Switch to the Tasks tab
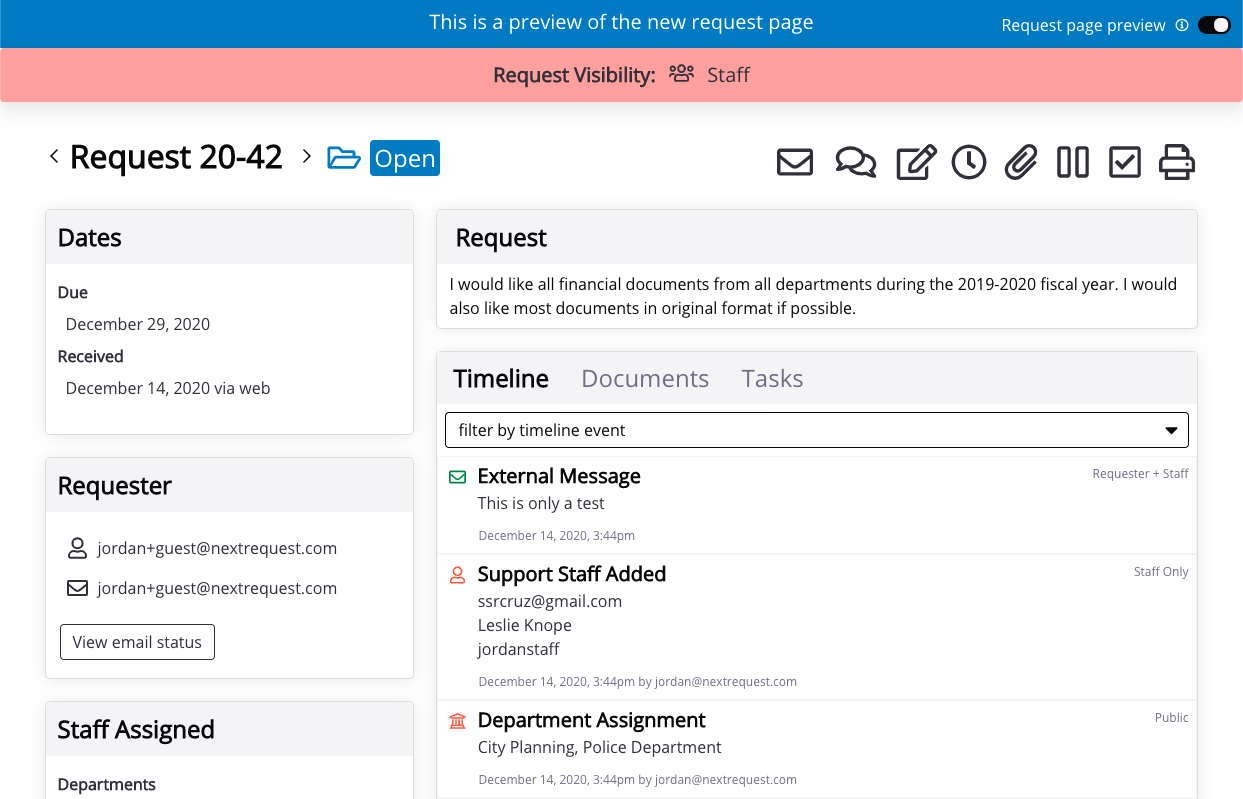 pyautogui.click(x=772, y=379)
